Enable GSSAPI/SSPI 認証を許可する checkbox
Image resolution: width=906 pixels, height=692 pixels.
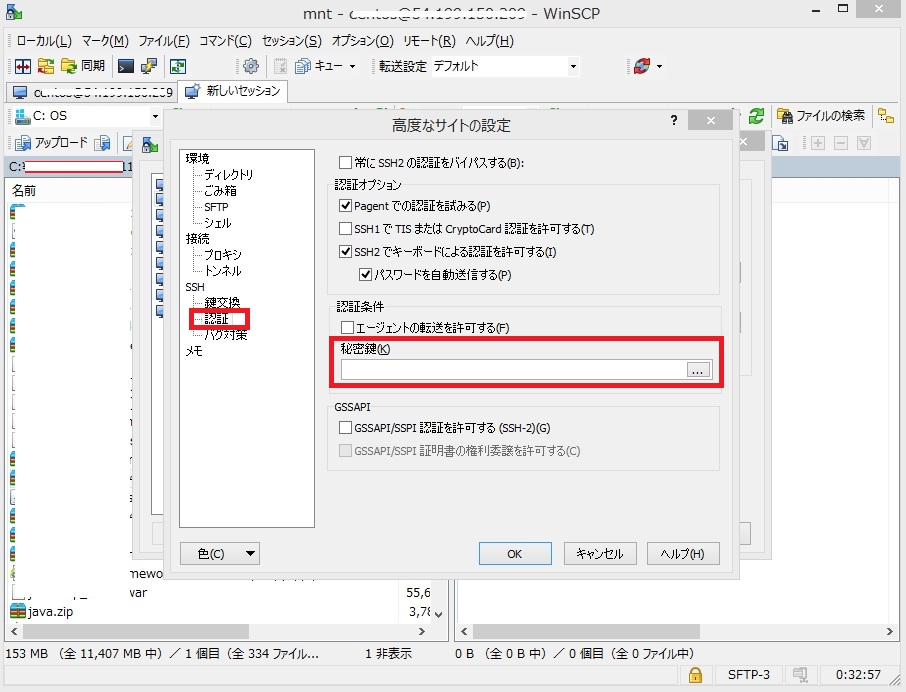point(346,428)
